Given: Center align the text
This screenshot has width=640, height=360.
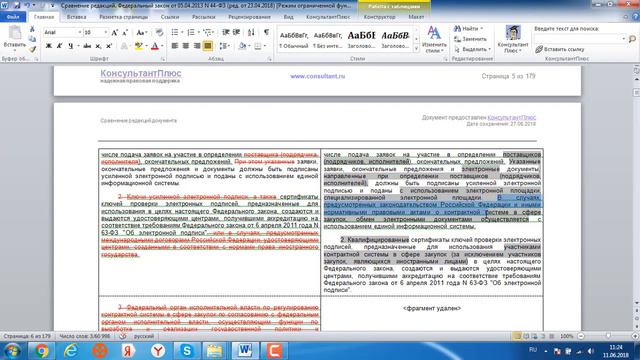Looking at the screenshot, I should 186,46.
